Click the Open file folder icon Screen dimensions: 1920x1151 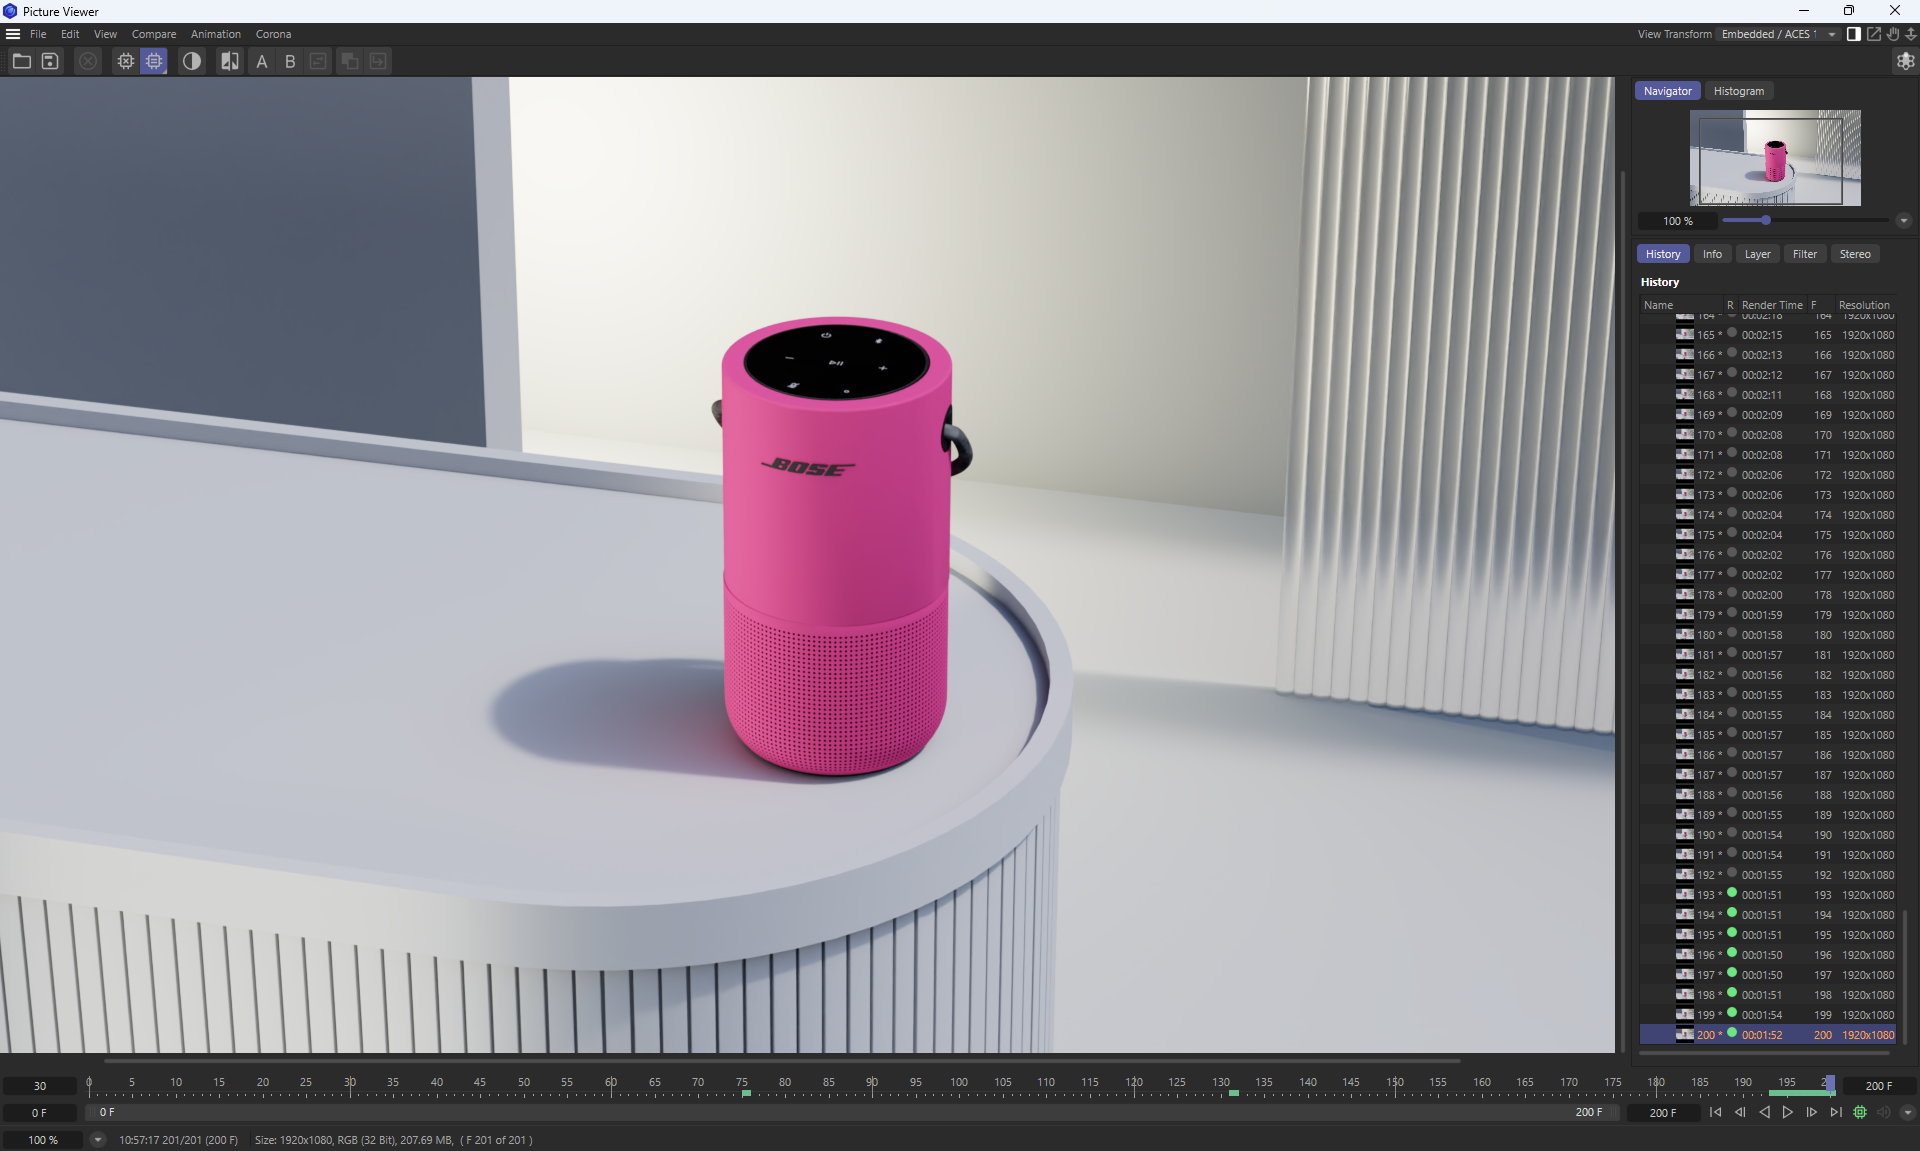coord(21,61)
